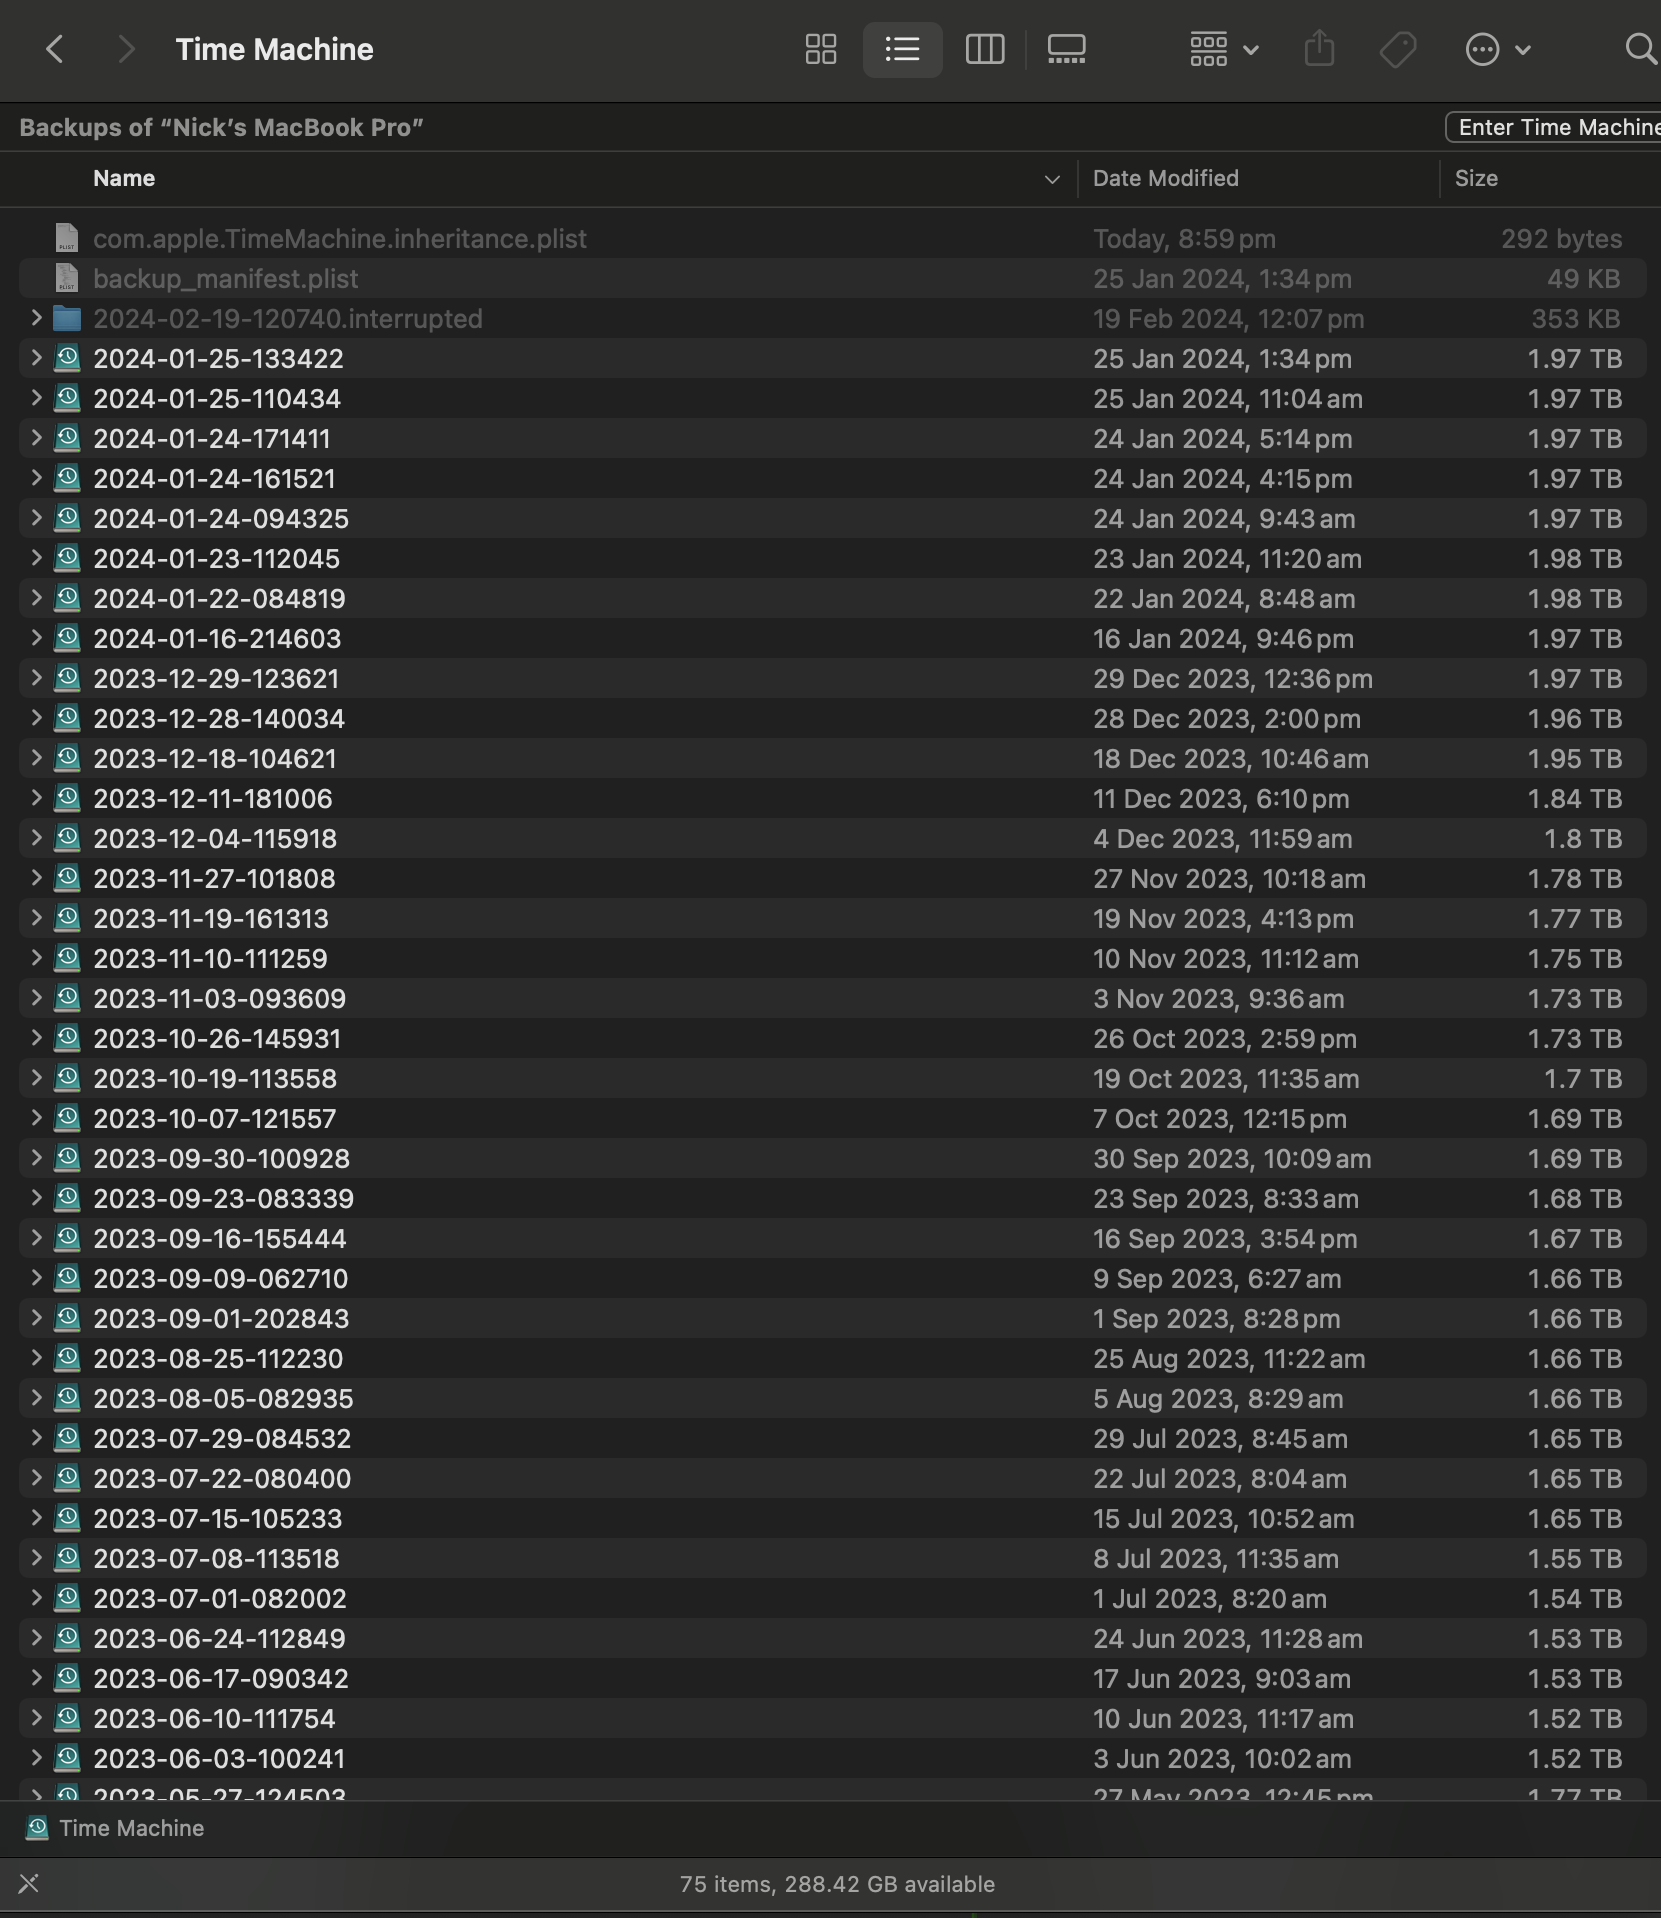1661x1918 pixels.
Task: Expand backup 2023-07-22-080400
Action: coord(36,1478)
